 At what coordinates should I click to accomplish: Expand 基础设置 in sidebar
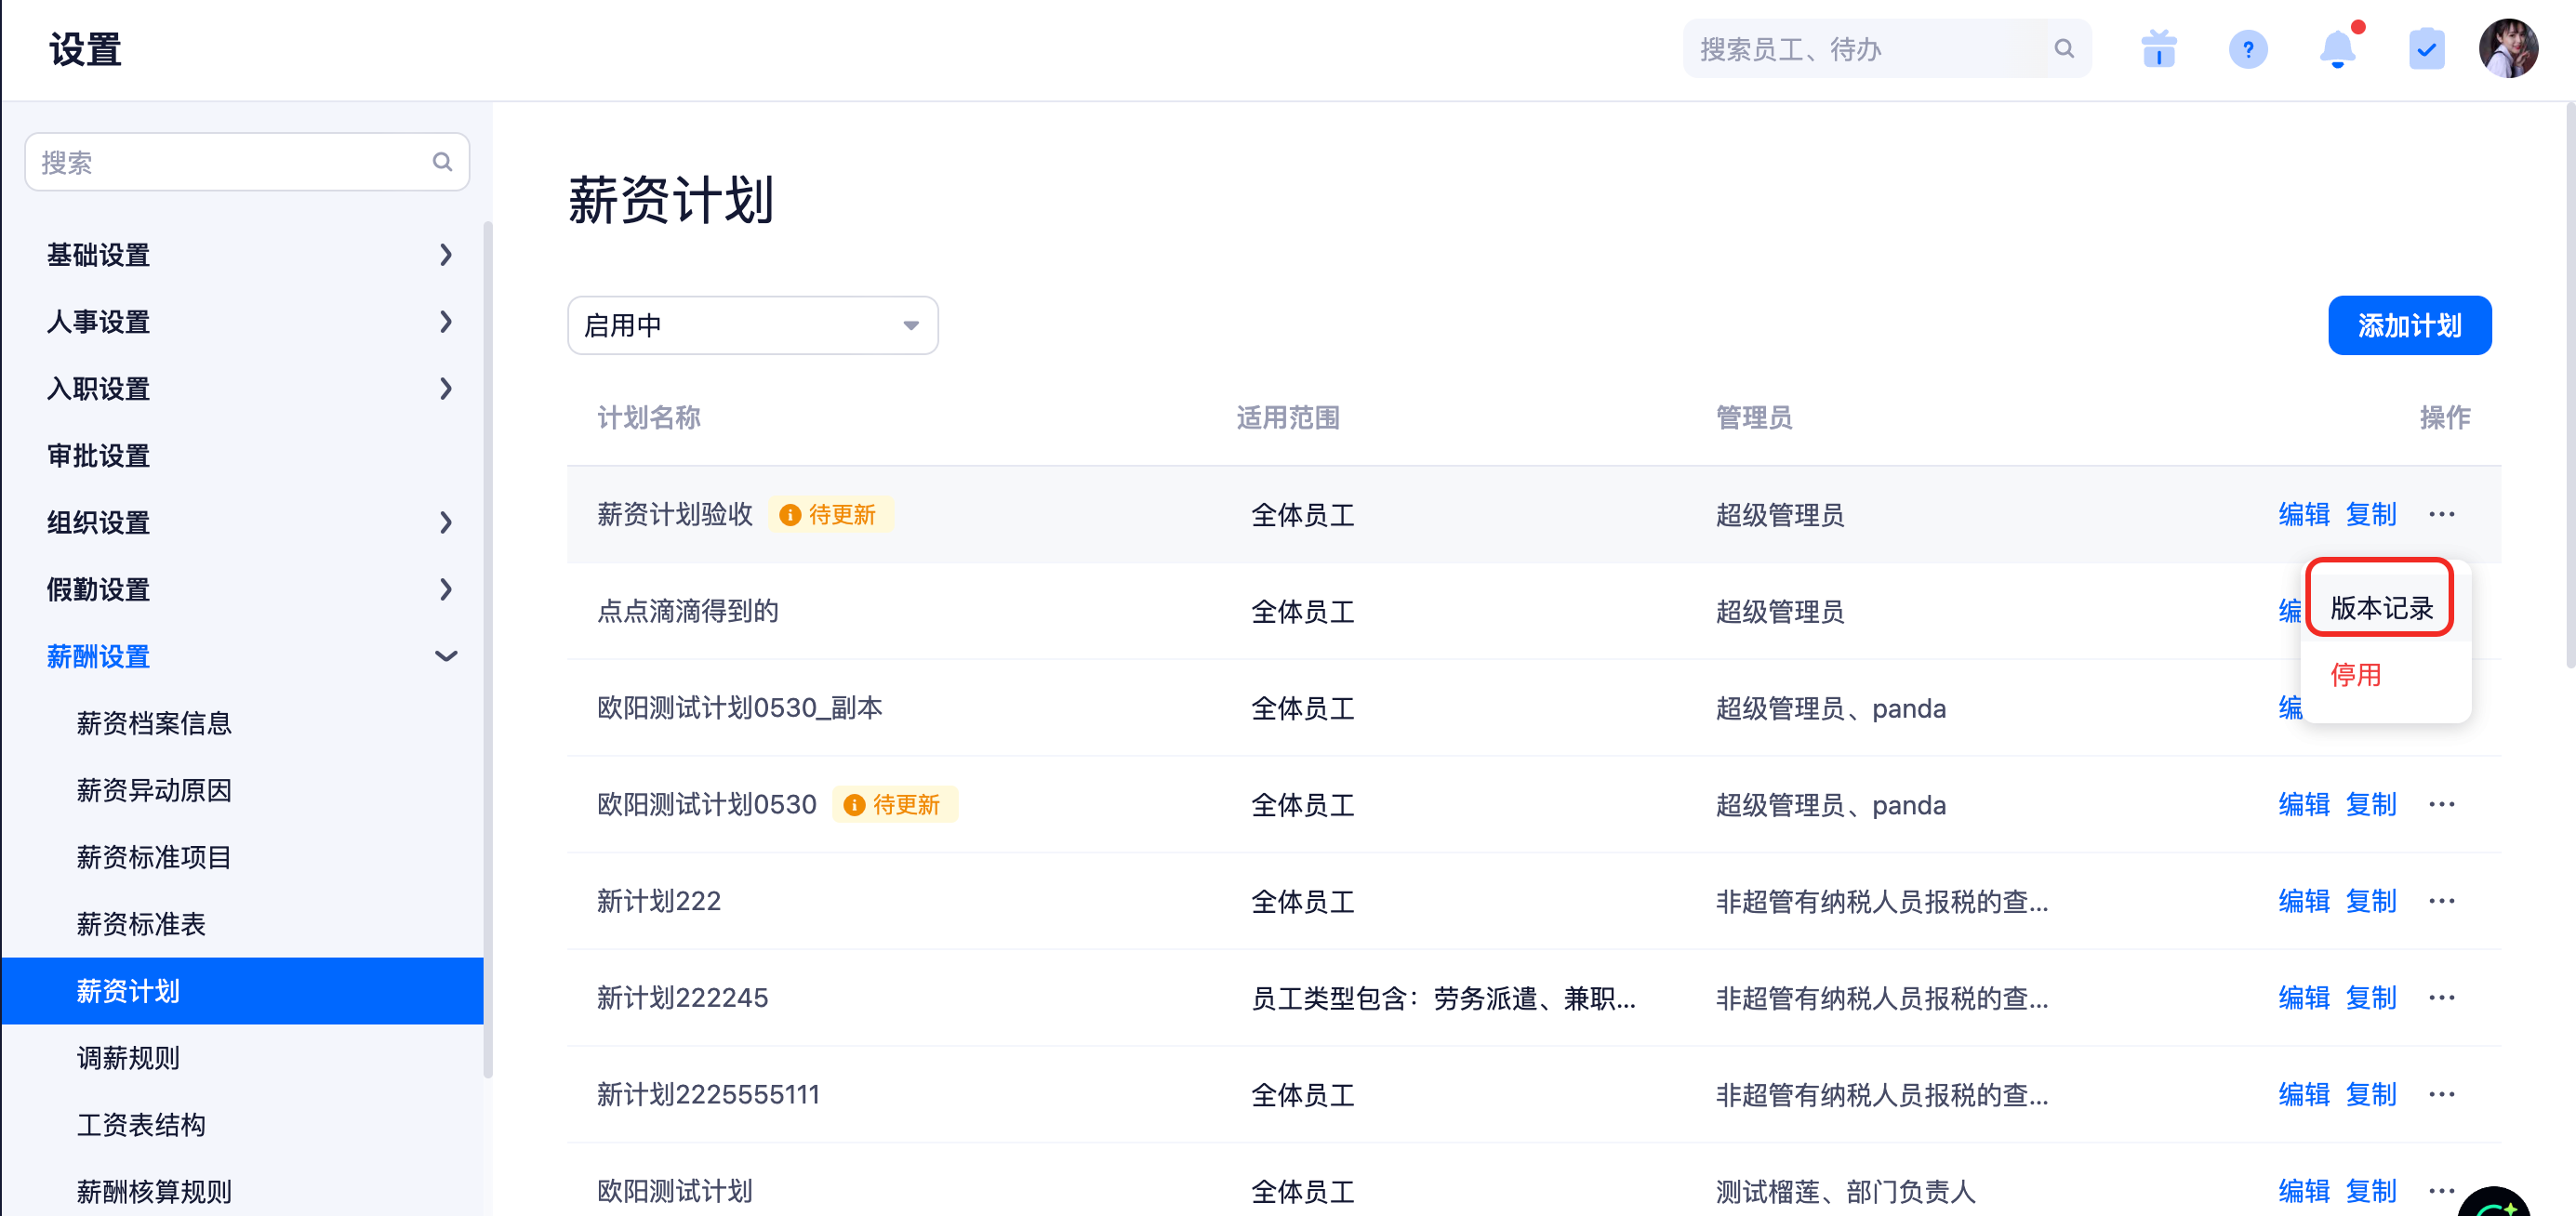(246, 255)
